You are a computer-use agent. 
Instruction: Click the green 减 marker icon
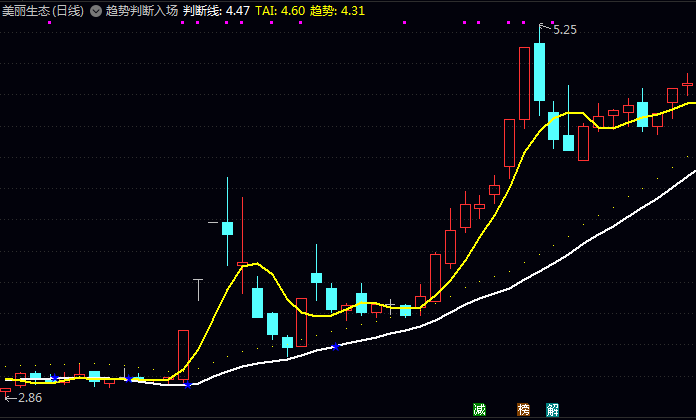click(x=479, y=409)
